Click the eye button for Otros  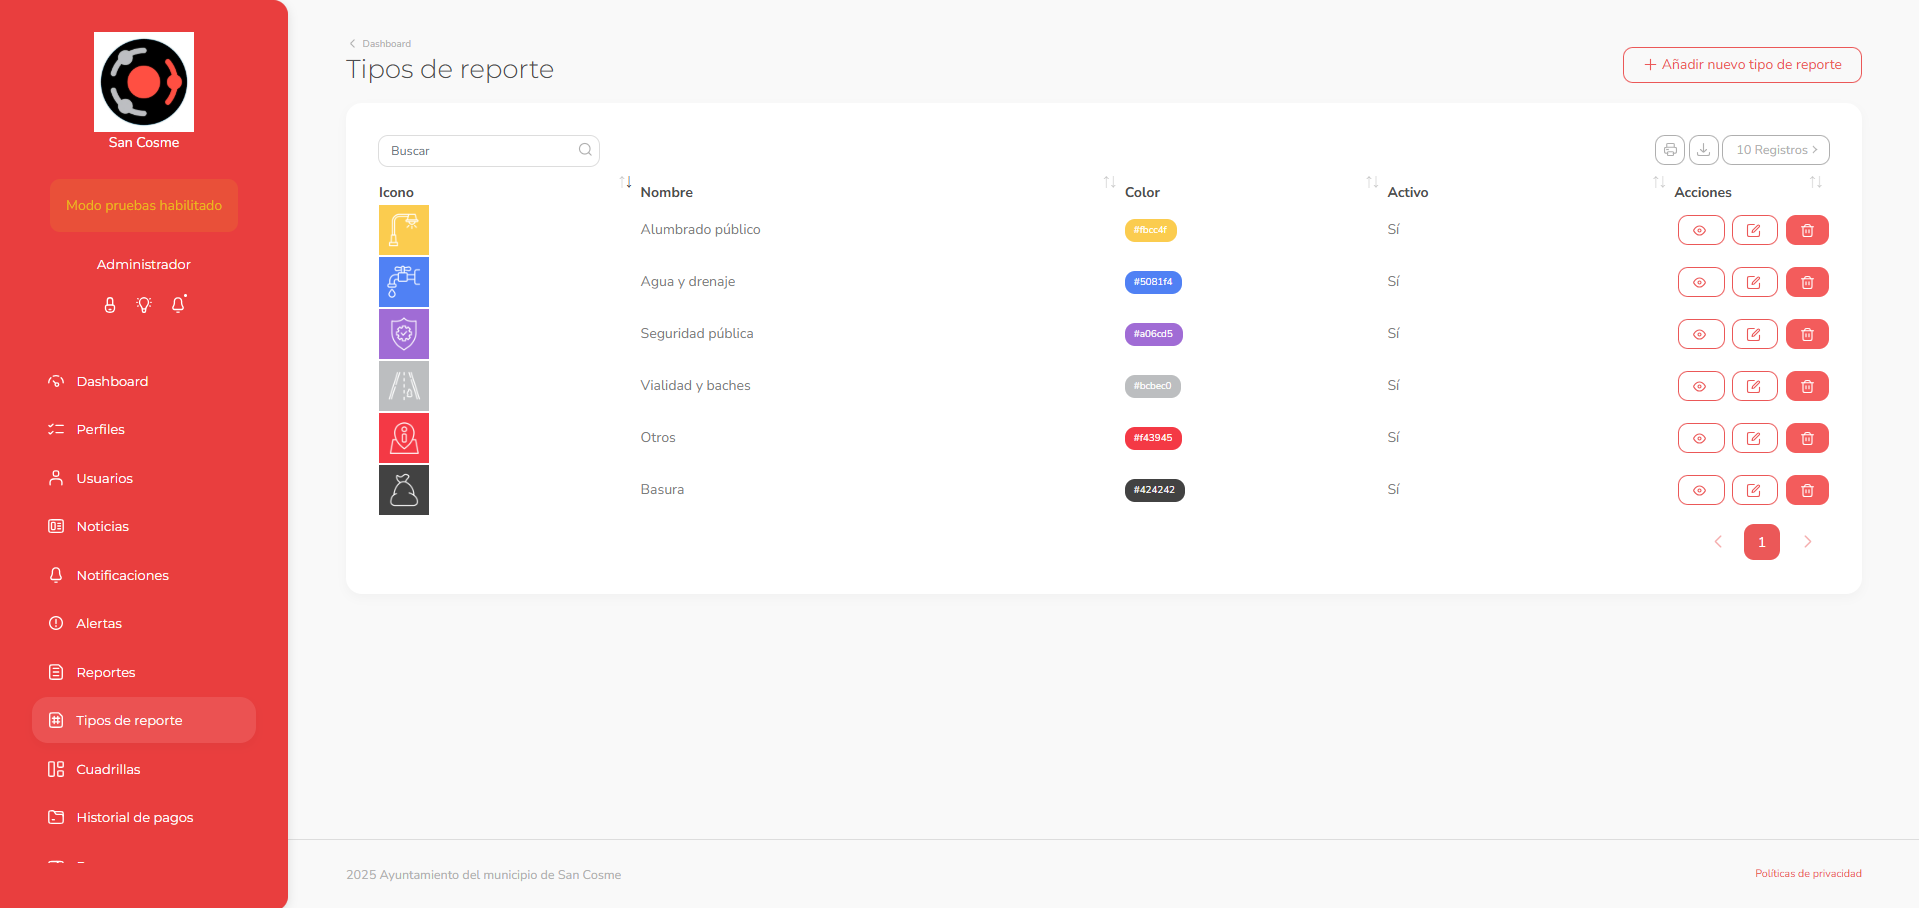coord(1700,438)
